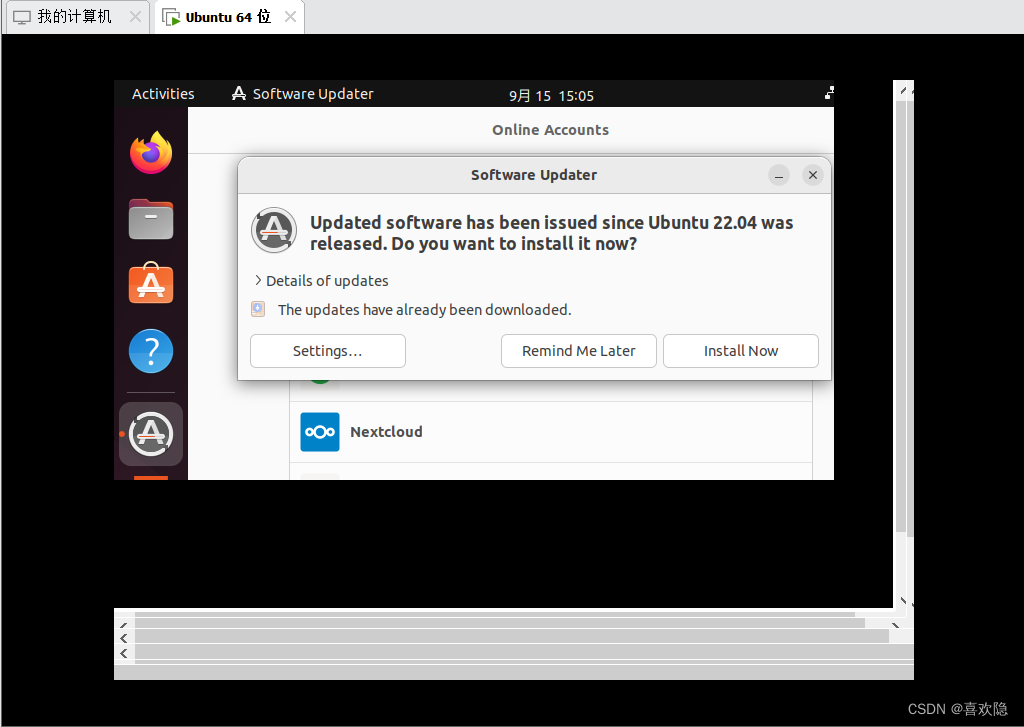
Task: Switch to the 我的计算机 tab
Action: pyautogui.click(x=77, y=17)
